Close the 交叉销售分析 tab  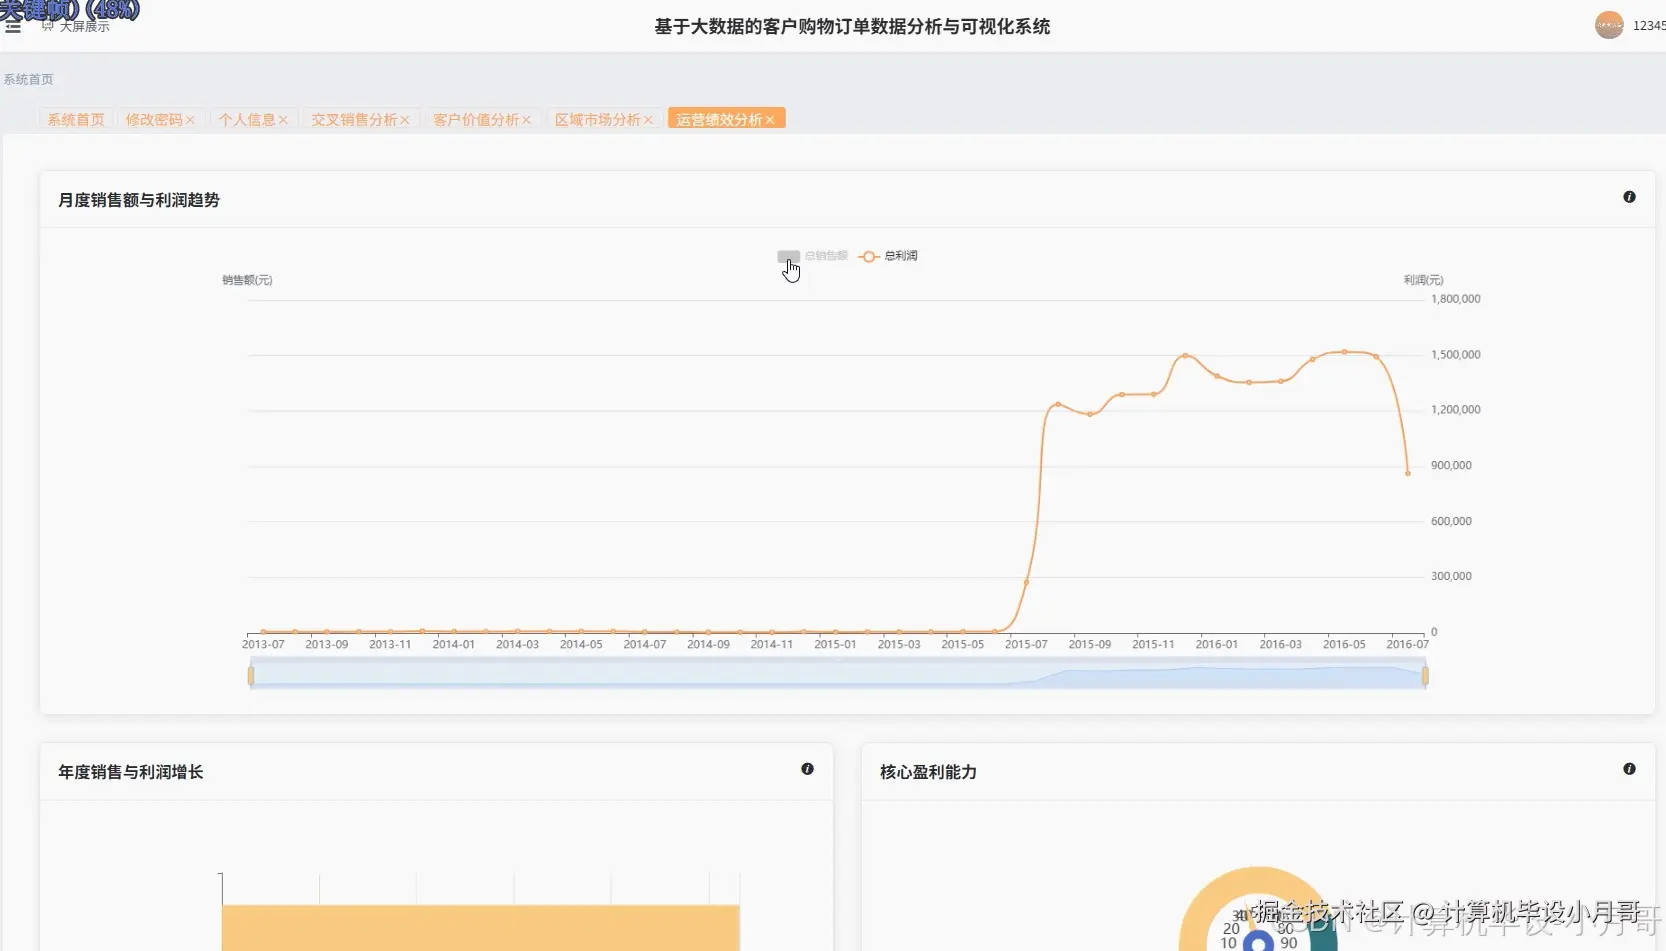coord(404,119)
